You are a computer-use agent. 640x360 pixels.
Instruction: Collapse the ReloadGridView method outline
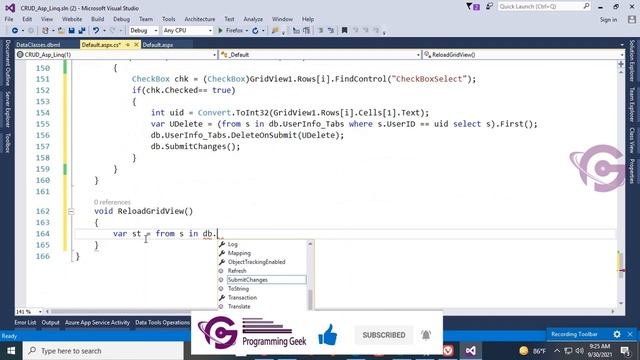click(x=71, y=211)
